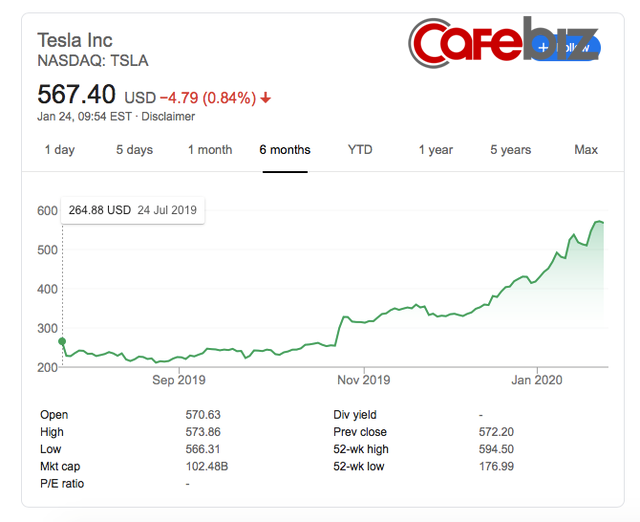Select the 5 days range tab

(134, 150)
